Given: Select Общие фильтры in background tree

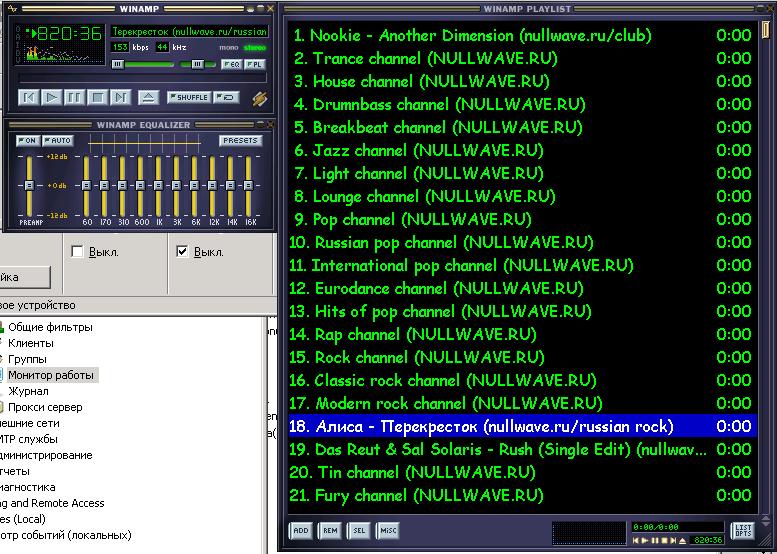Looking at the screenshot, I should point(50,327).
